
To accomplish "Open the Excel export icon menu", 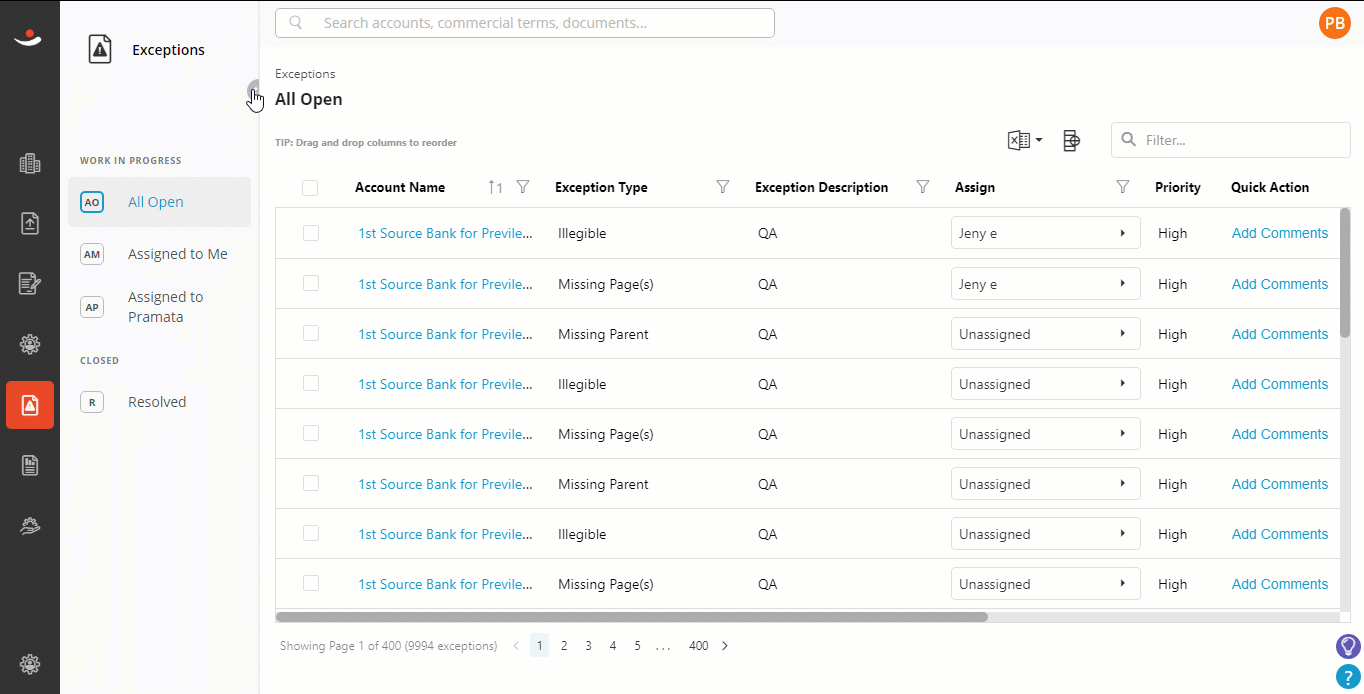I will [x=1025, y=141].
